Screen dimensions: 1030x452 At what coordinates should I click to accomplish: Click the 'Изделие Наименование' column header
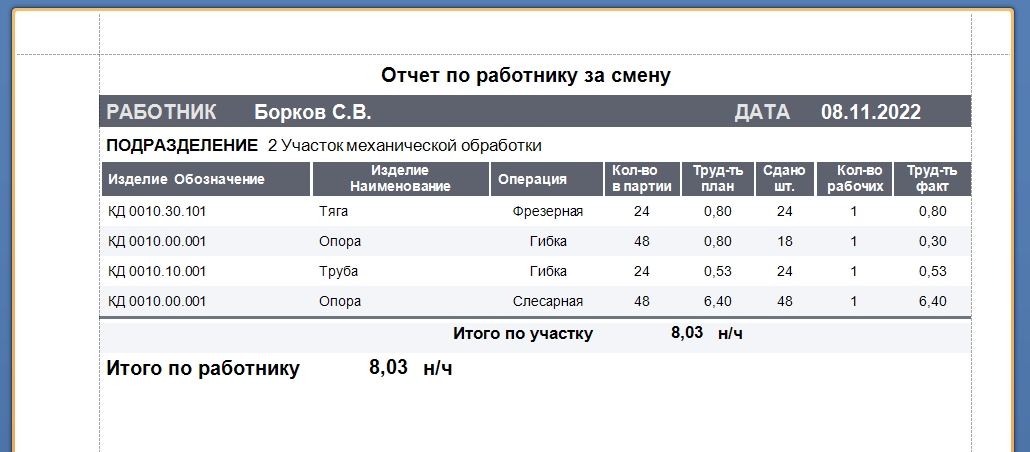coord(400,179)
